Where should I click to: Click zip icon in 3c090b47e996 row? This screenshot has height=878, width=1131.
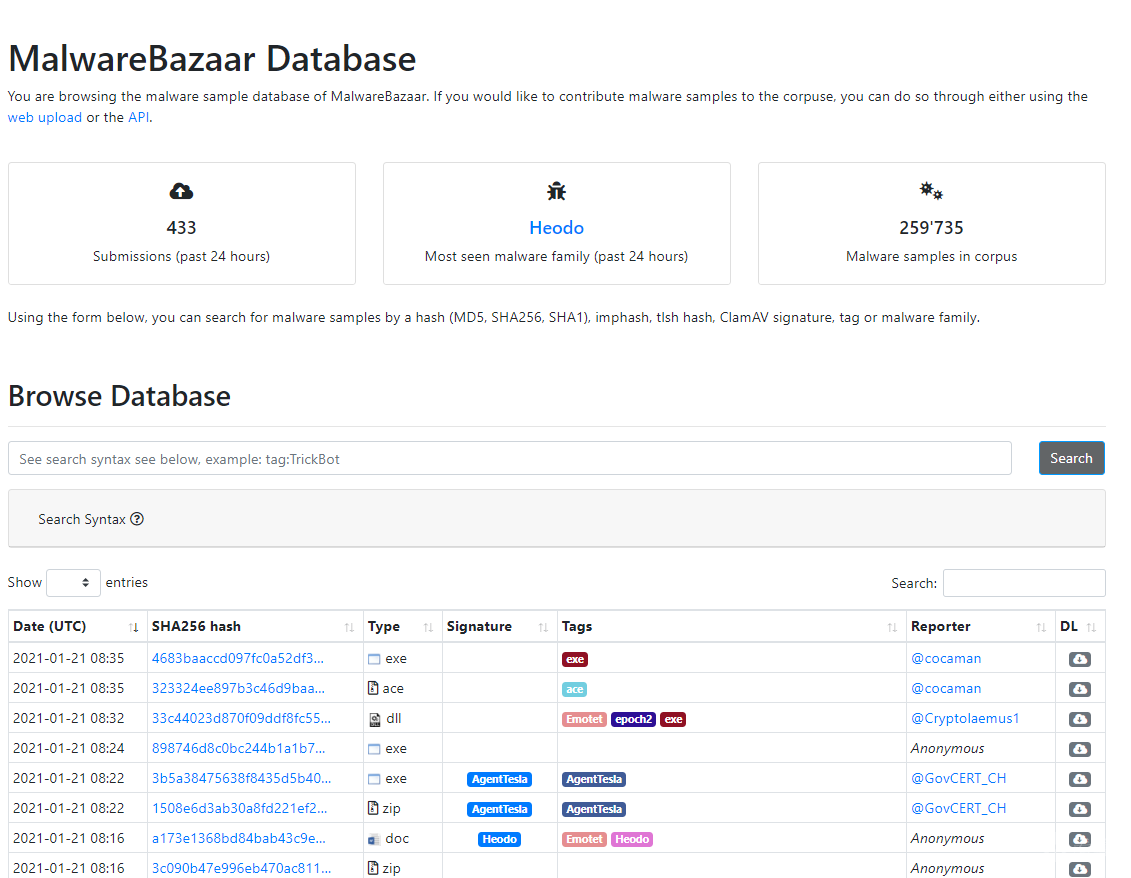pyautogui.click(x=373, y=868)
